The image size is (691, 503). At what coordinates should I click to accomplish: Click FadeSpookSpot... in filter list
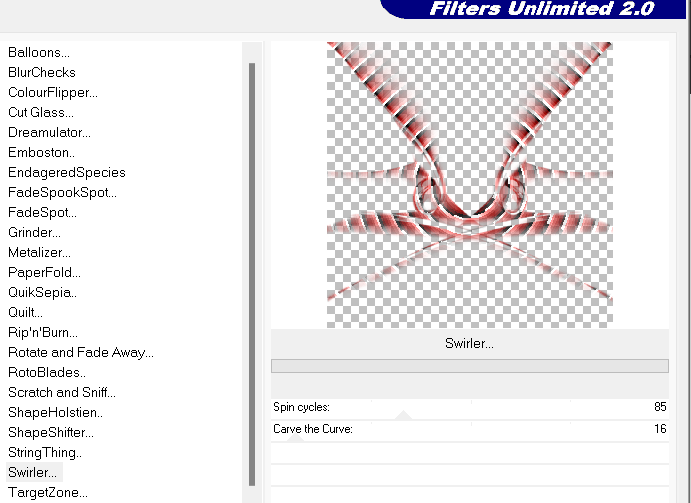tap(62, 192)
